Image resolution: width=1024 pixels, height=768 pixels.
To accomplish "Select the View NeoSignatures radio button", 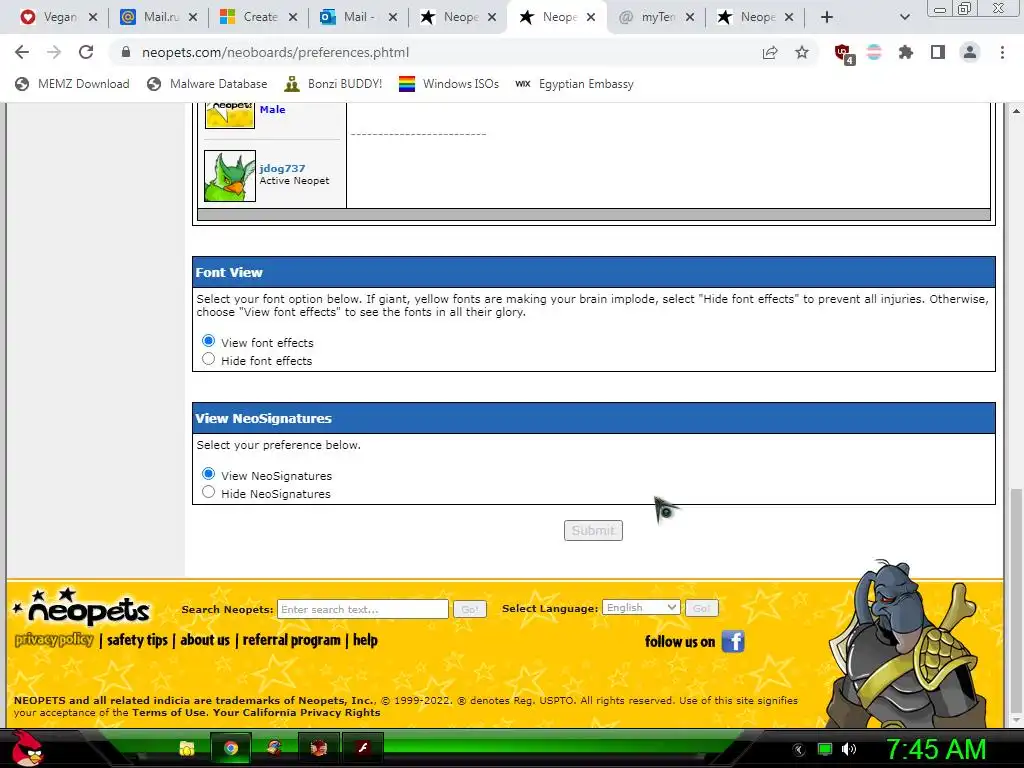I will pyautogui.click(x=208, y=474).
